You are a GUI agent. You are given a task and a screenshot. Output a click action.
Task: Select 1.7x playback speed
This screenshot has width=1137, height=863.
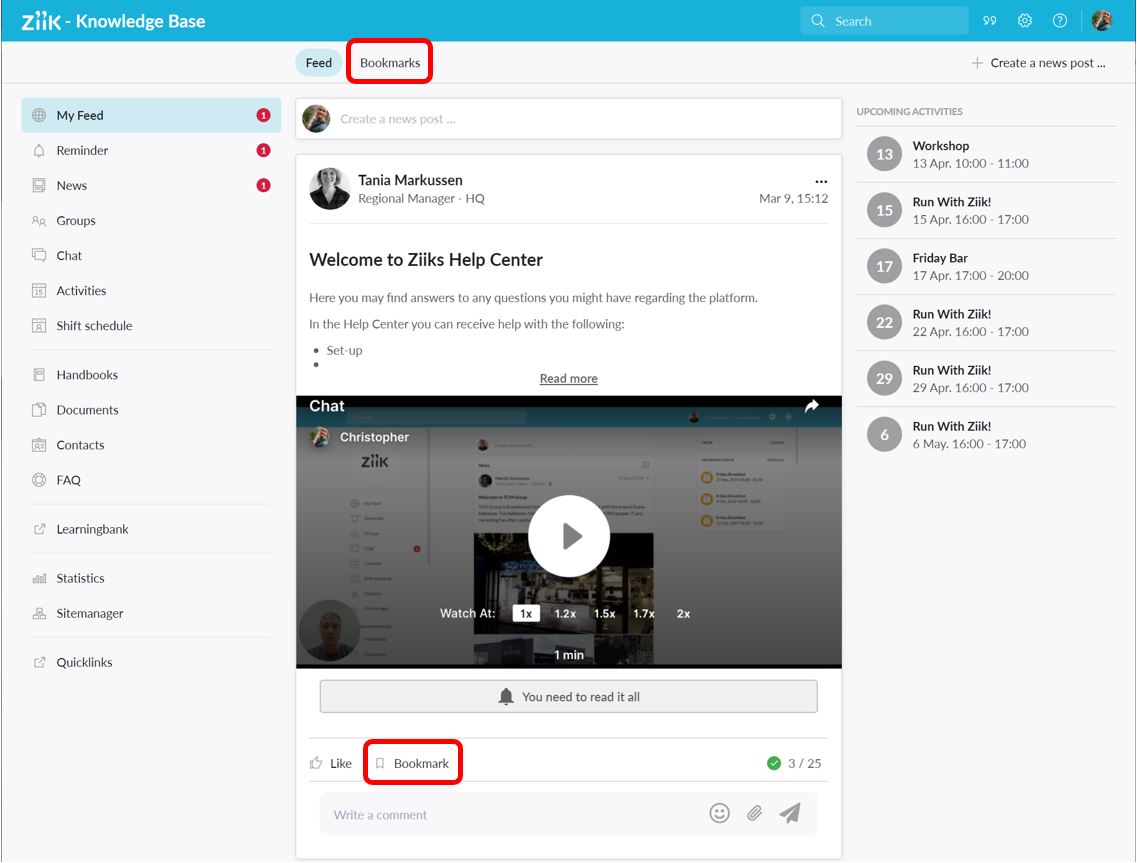coord(644,614)
